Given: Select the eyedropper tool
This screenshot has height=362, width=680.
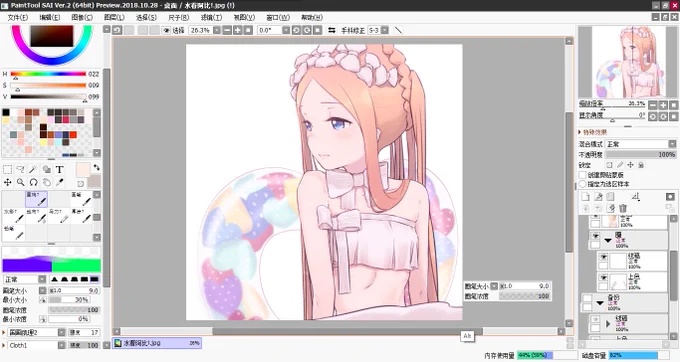Looking at the screenshot, I should tap(59, 182).
